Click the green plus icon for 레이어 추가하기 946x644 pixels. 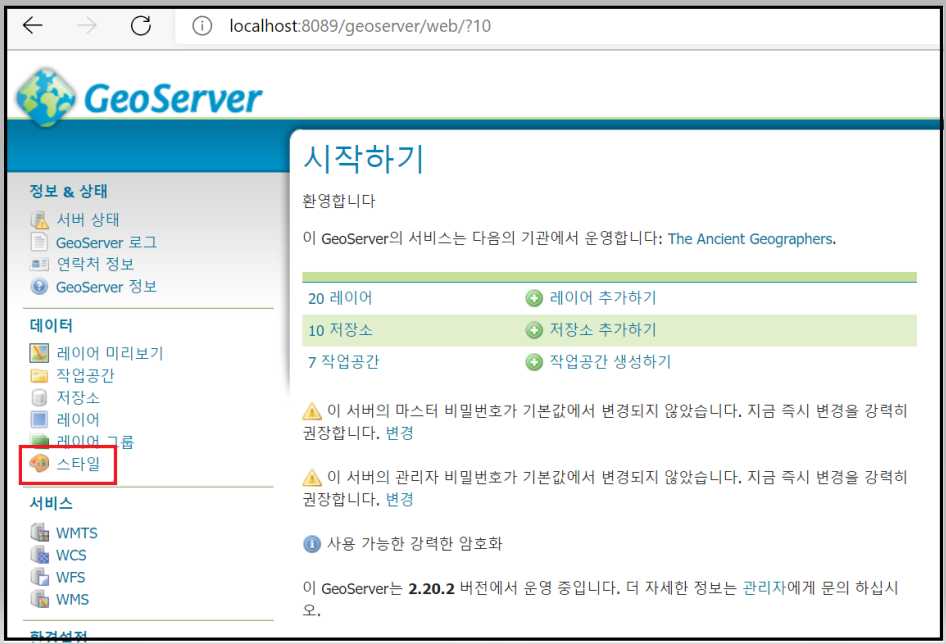(x=534, y=298)
